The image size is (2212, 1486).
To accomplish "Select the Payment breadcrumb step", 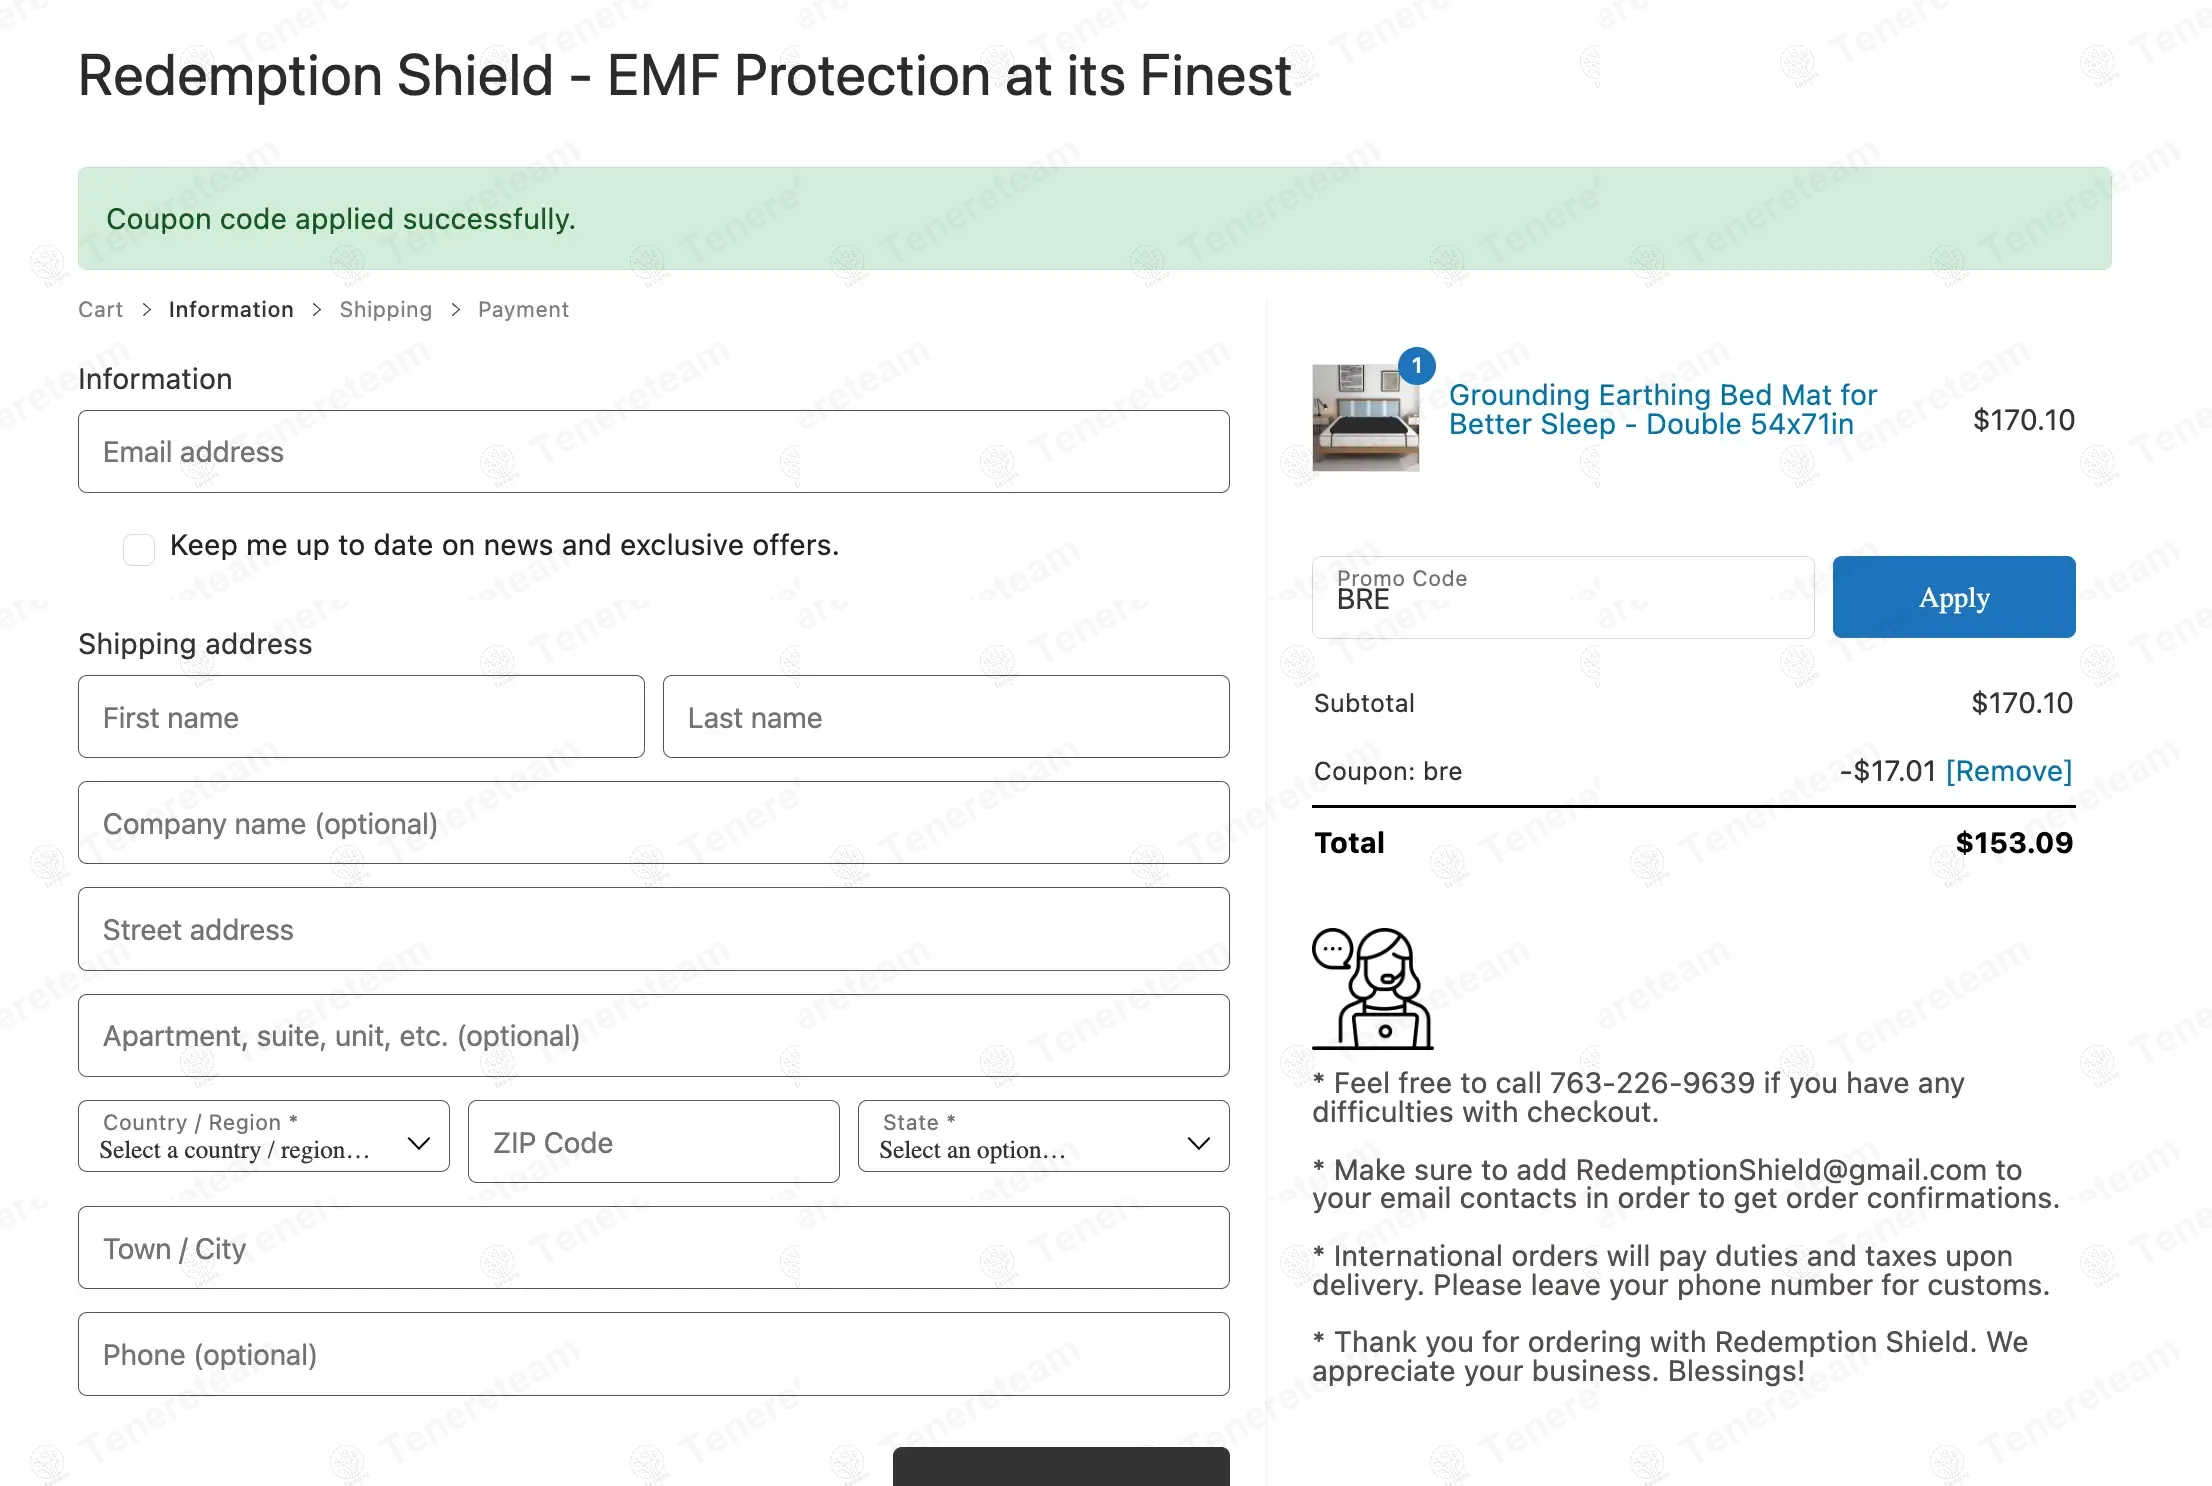I will (x=523, y=310).
